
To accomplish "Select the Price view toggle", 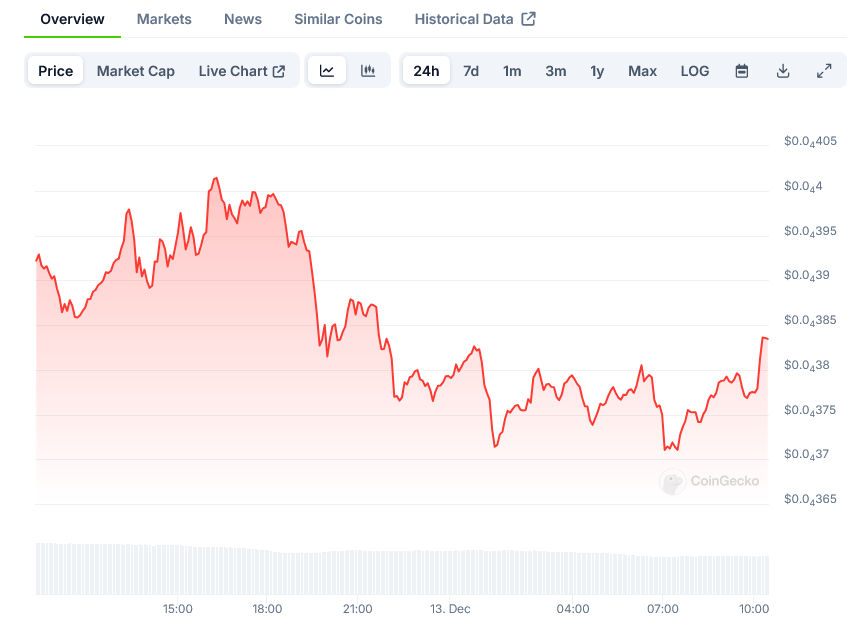I will click(56, 71).
